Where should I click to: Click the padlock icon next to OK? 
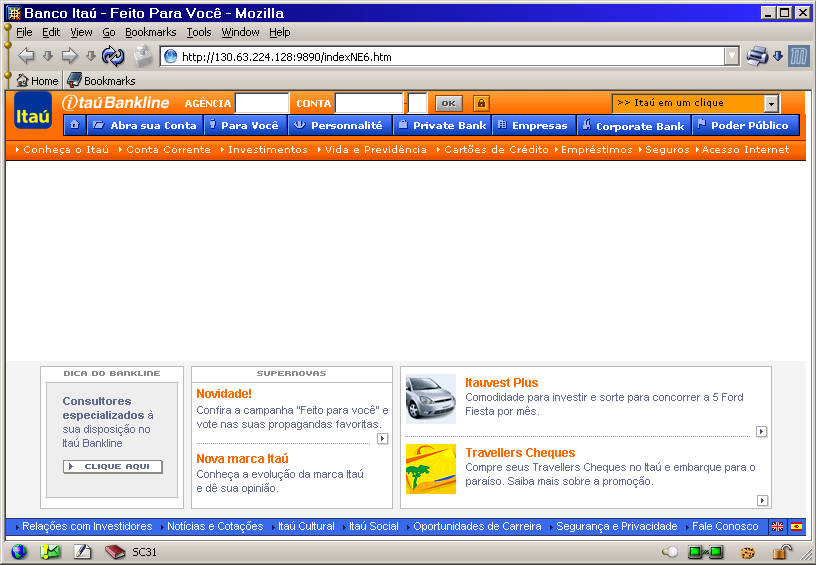point(480,103)
